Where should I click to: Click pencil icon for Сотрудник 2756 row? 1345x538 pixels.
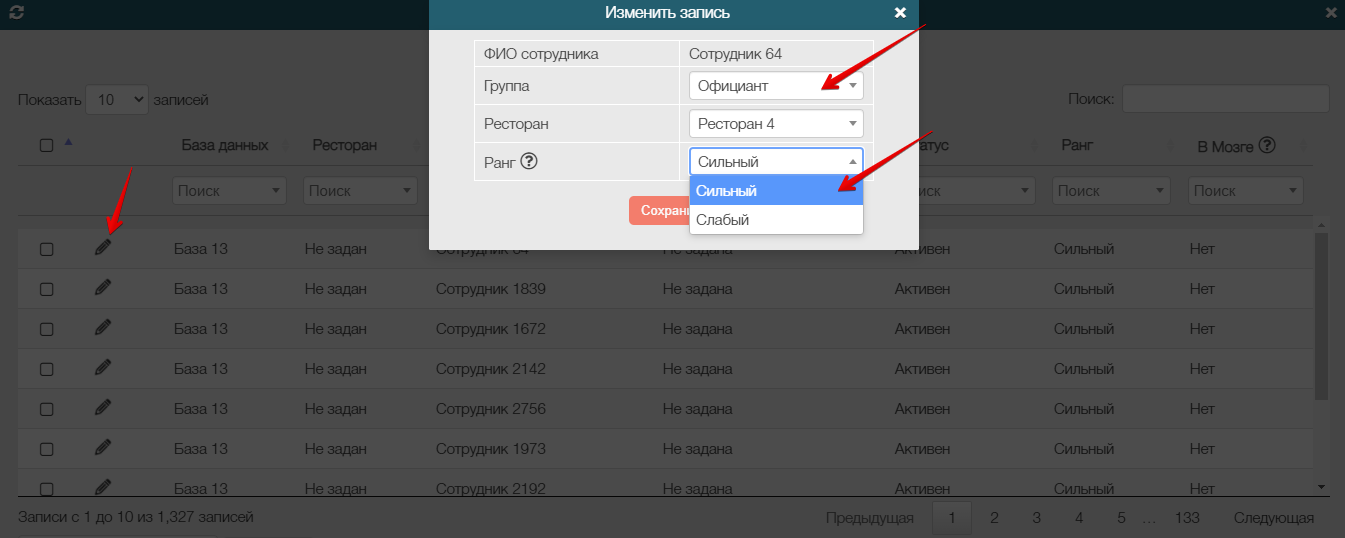[103, 408]
